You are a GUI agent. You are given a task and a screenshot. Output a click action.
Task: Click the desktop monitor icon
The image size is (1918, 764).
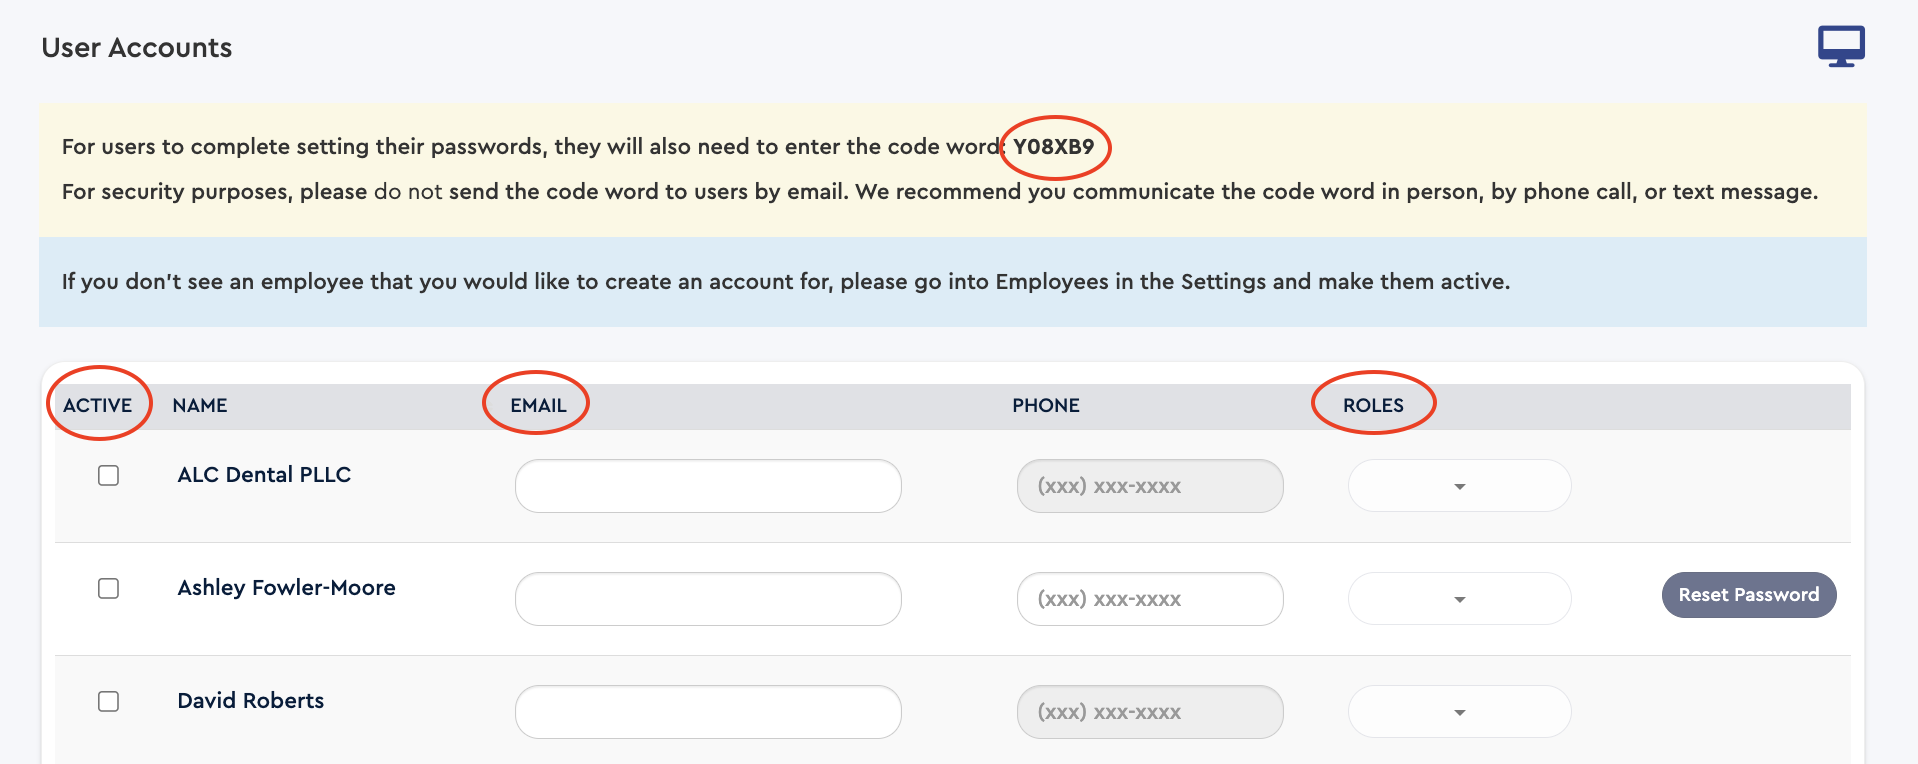tap(1841, 46)
